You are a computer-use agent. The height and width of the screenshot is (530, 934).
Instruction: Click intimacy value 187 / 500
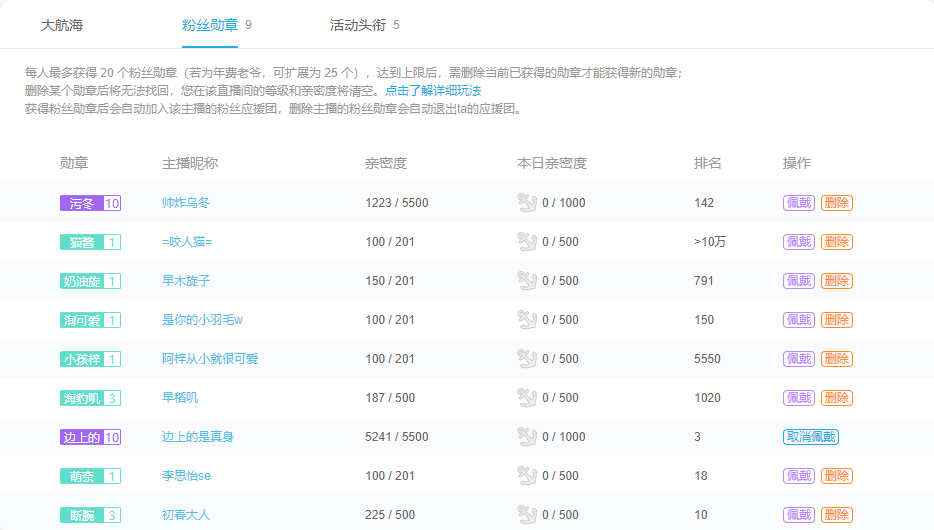click(390, 398)
